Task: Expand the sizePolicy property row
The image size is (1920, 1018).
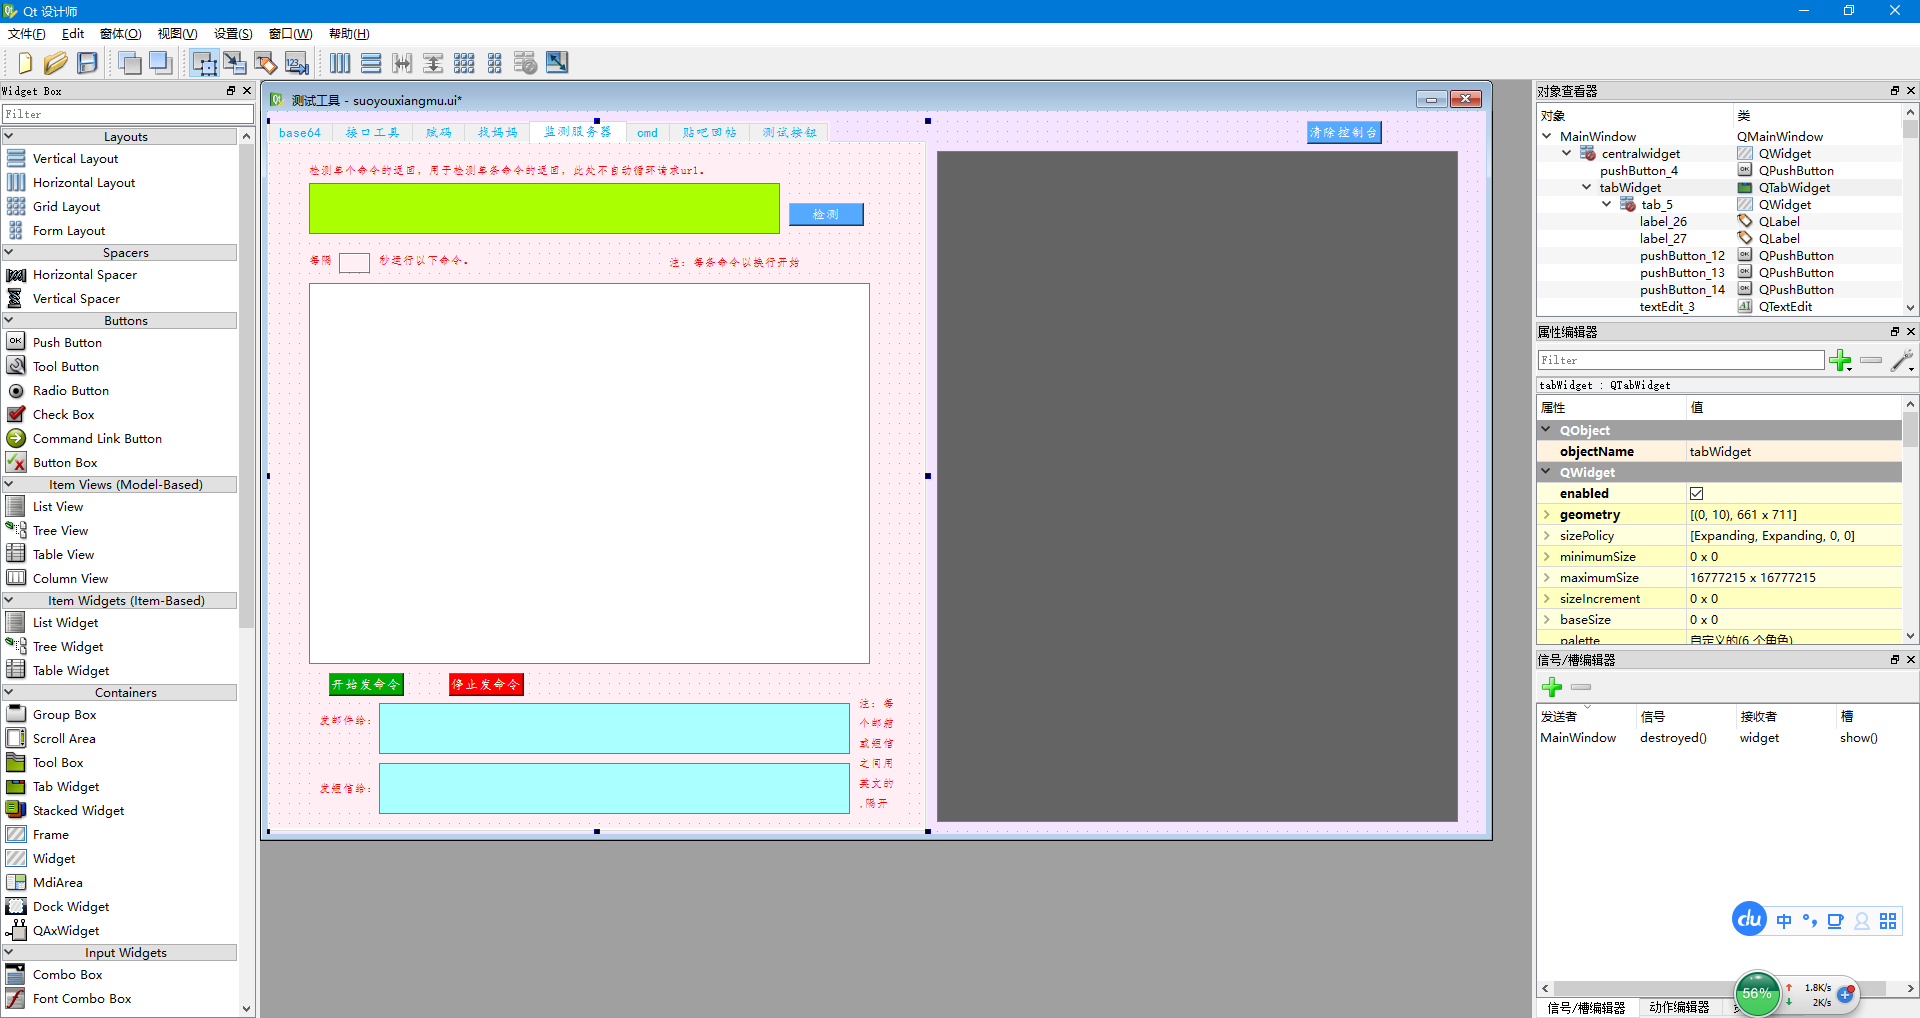Action: pos(1547,535)
